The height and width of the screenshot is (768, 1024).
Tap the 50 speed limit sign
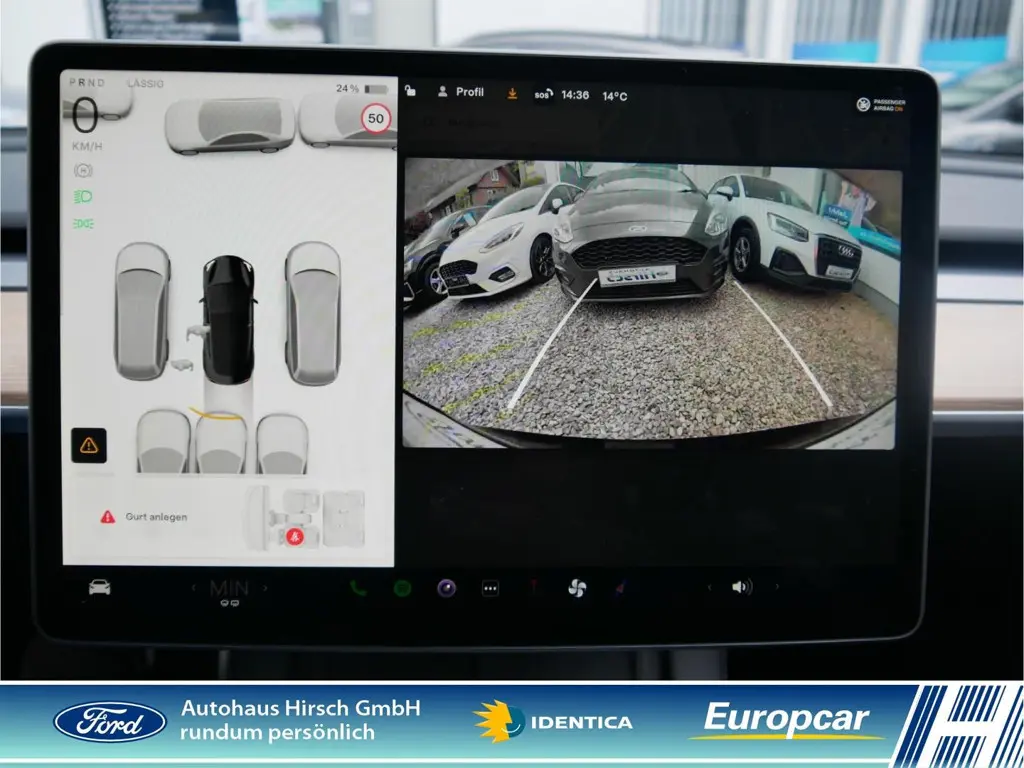pos(376,119)
